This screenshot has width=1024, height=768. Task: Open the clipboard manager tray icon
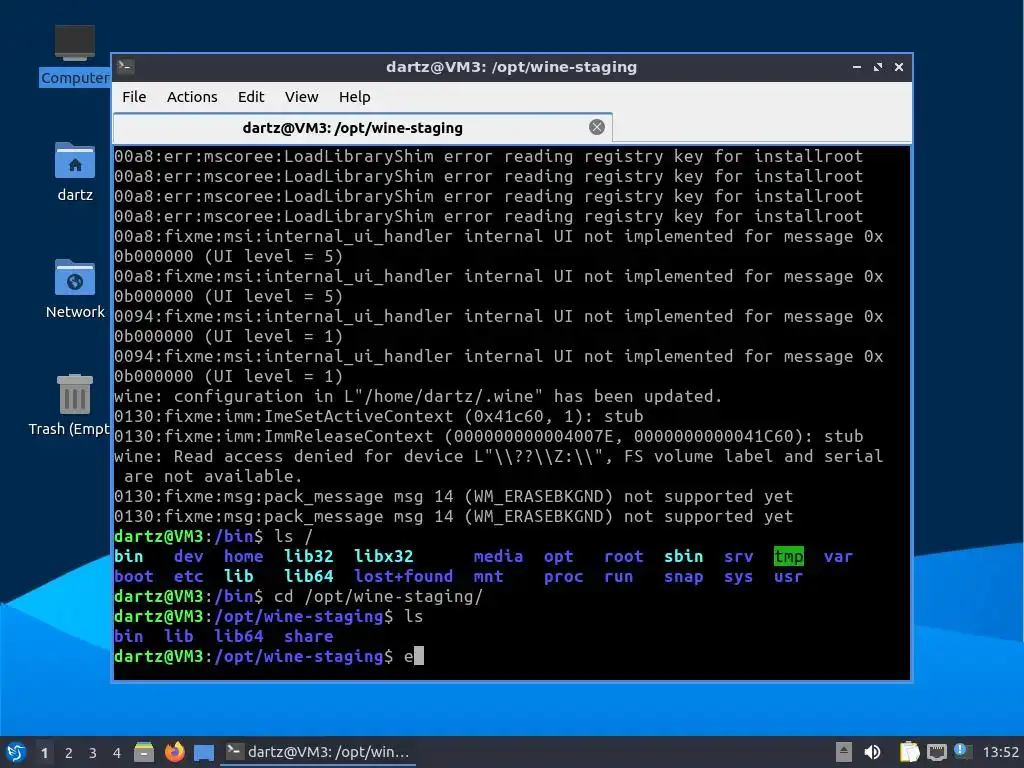point(908,752)
